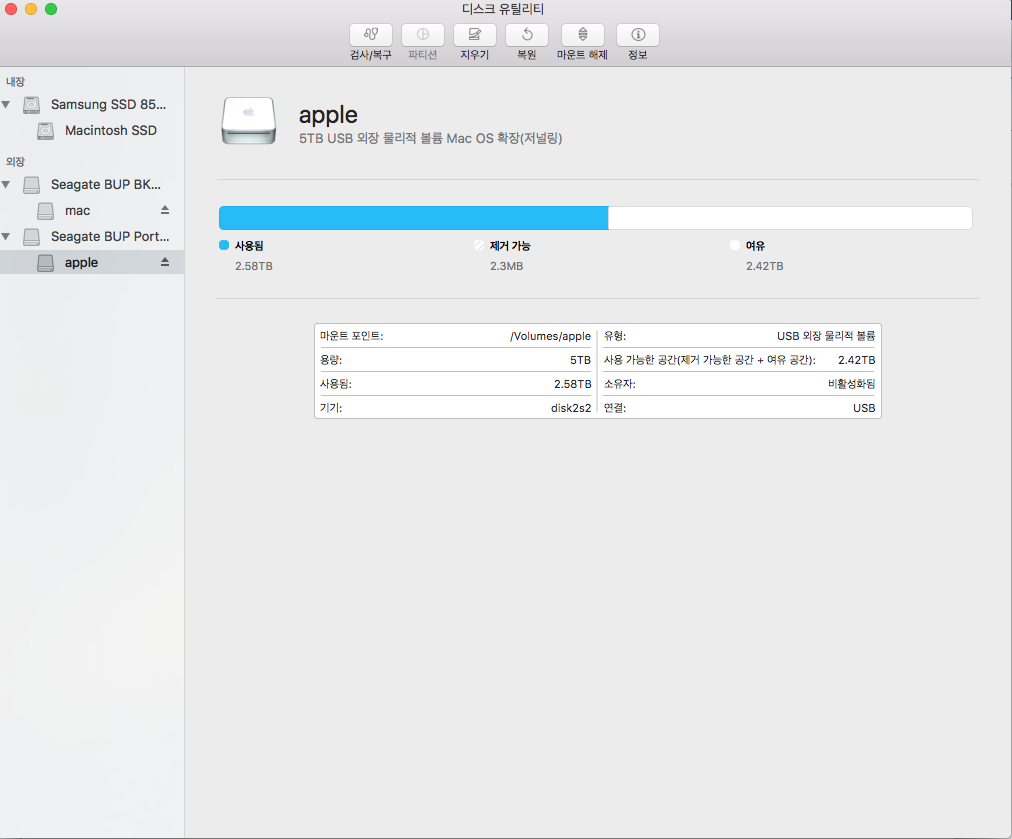Eject the mac volume in the sidebar
The image size is (1012, 839).
click(165, 210)
